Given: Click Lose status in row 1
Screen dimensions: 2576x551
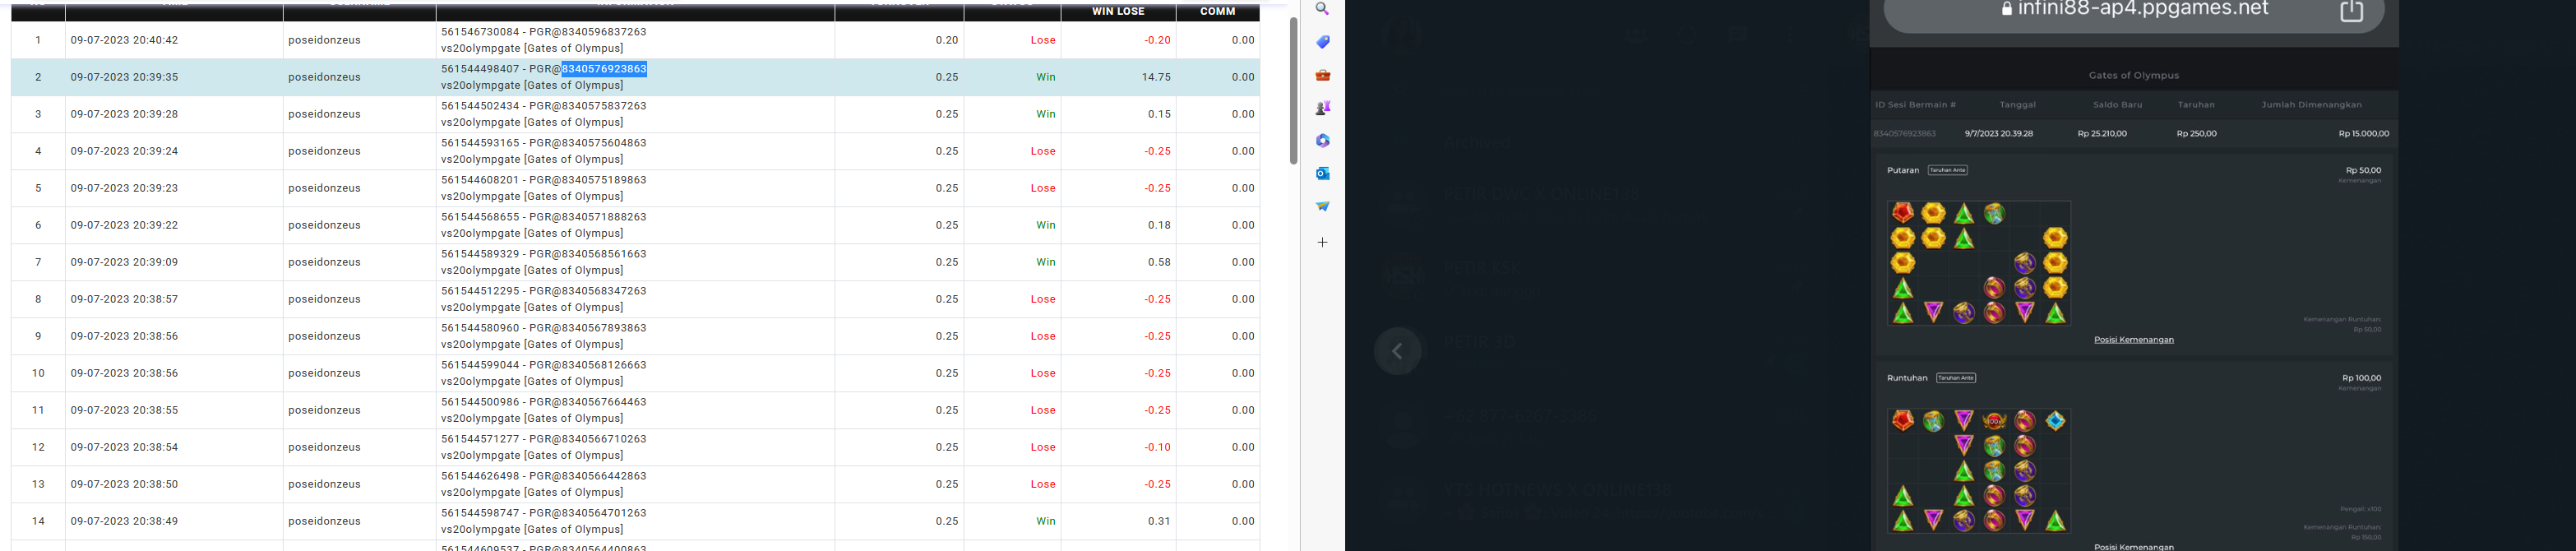Looking at the screenshot, I should click(1043, 40).
